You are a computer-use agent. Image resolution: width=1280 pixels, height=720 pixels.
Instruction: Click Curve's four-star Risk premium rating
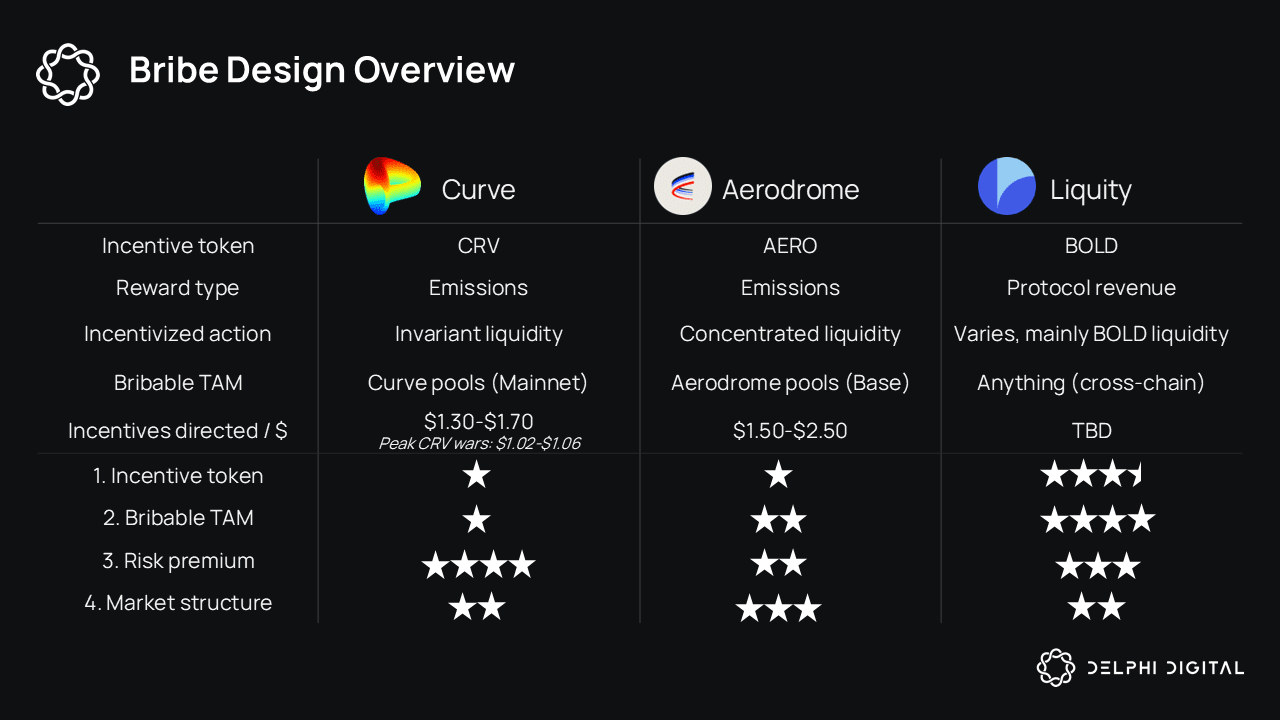pyautogui.click(x=478, y=566)
